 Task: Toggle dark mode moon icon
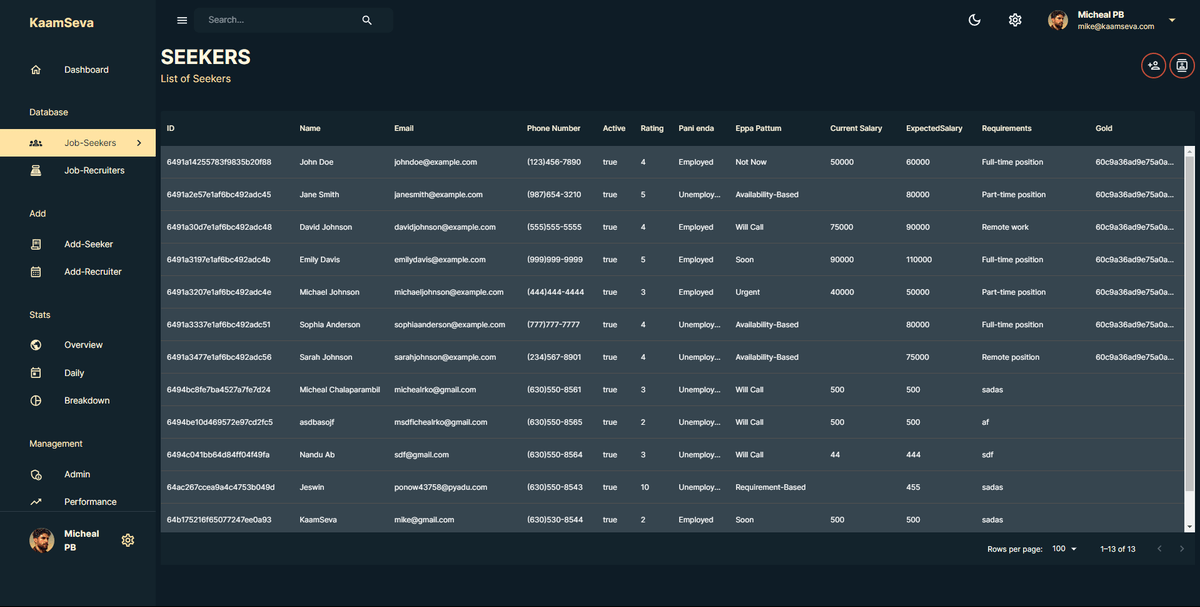975,20
